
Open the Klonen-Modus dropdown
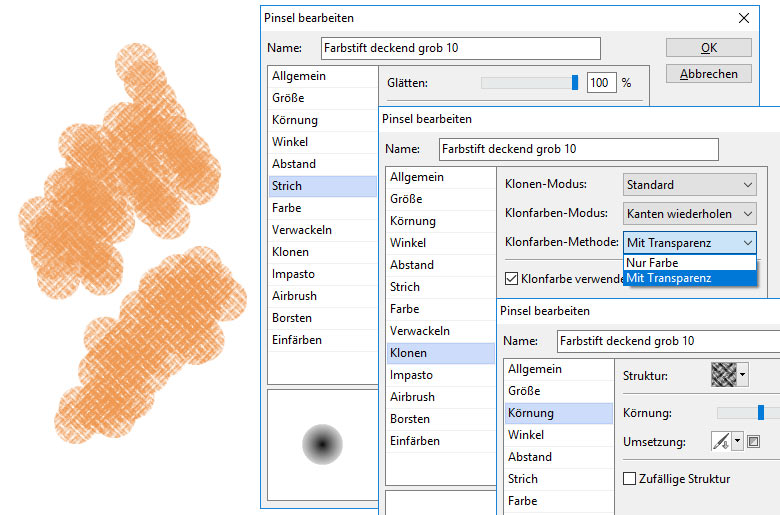(x=689, y=185)
